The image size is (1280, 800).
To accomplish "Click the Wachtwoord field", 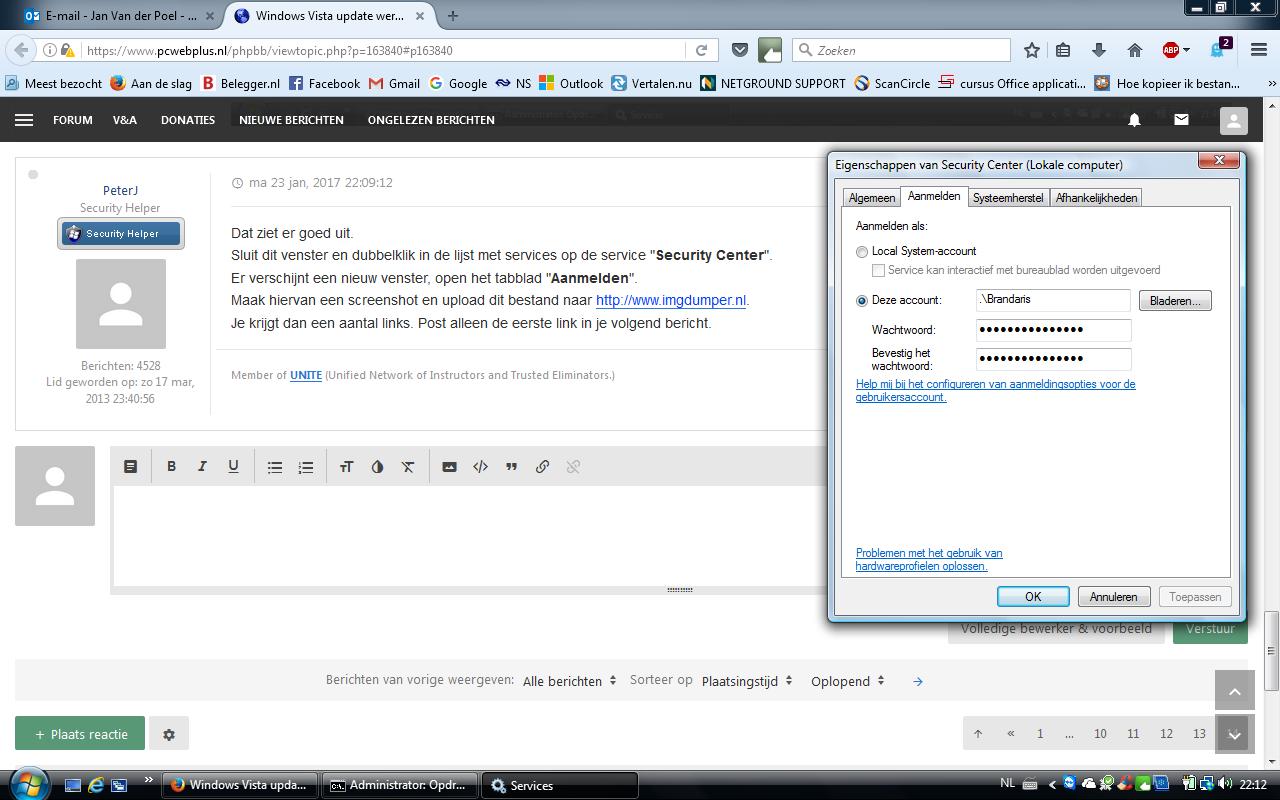I will pos(1054,330).
